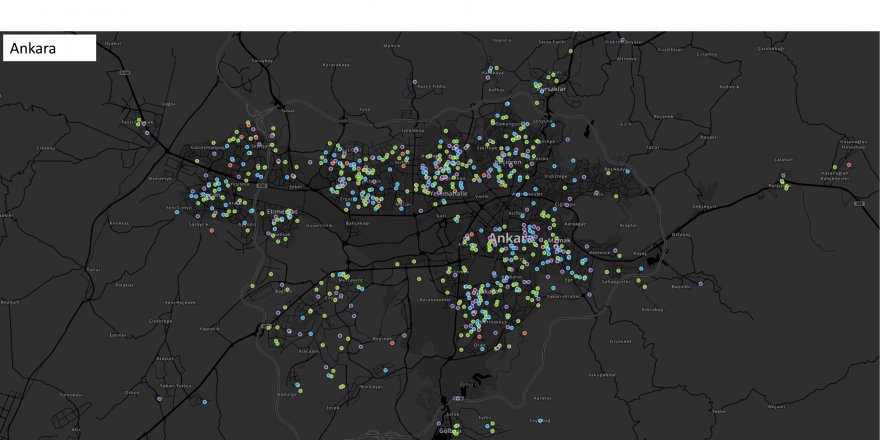Select the purple marker above the Lalahan junction
The width and height of the screenshot is (880, 440).
point(785,177)
